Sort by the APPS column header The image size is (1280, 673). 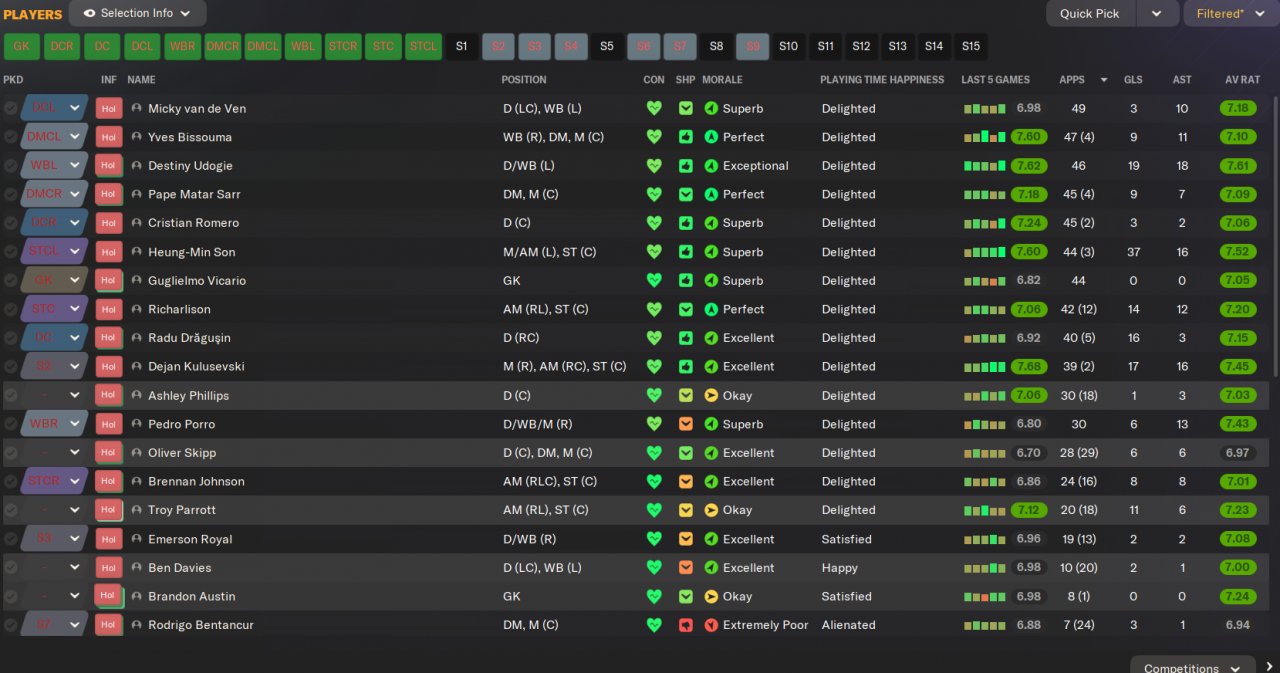1072,79
